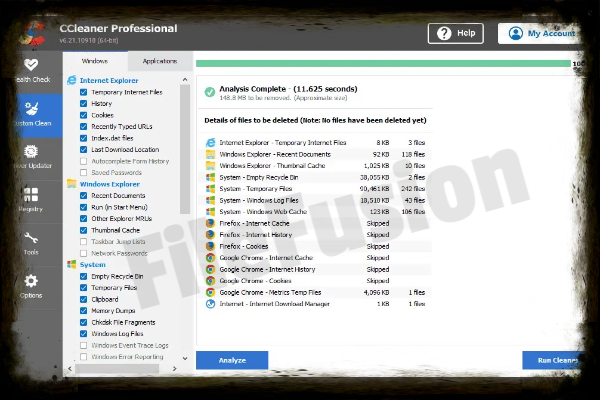
Task: Enable Network Passwords checkbox
Action: (x=83, y=253)
